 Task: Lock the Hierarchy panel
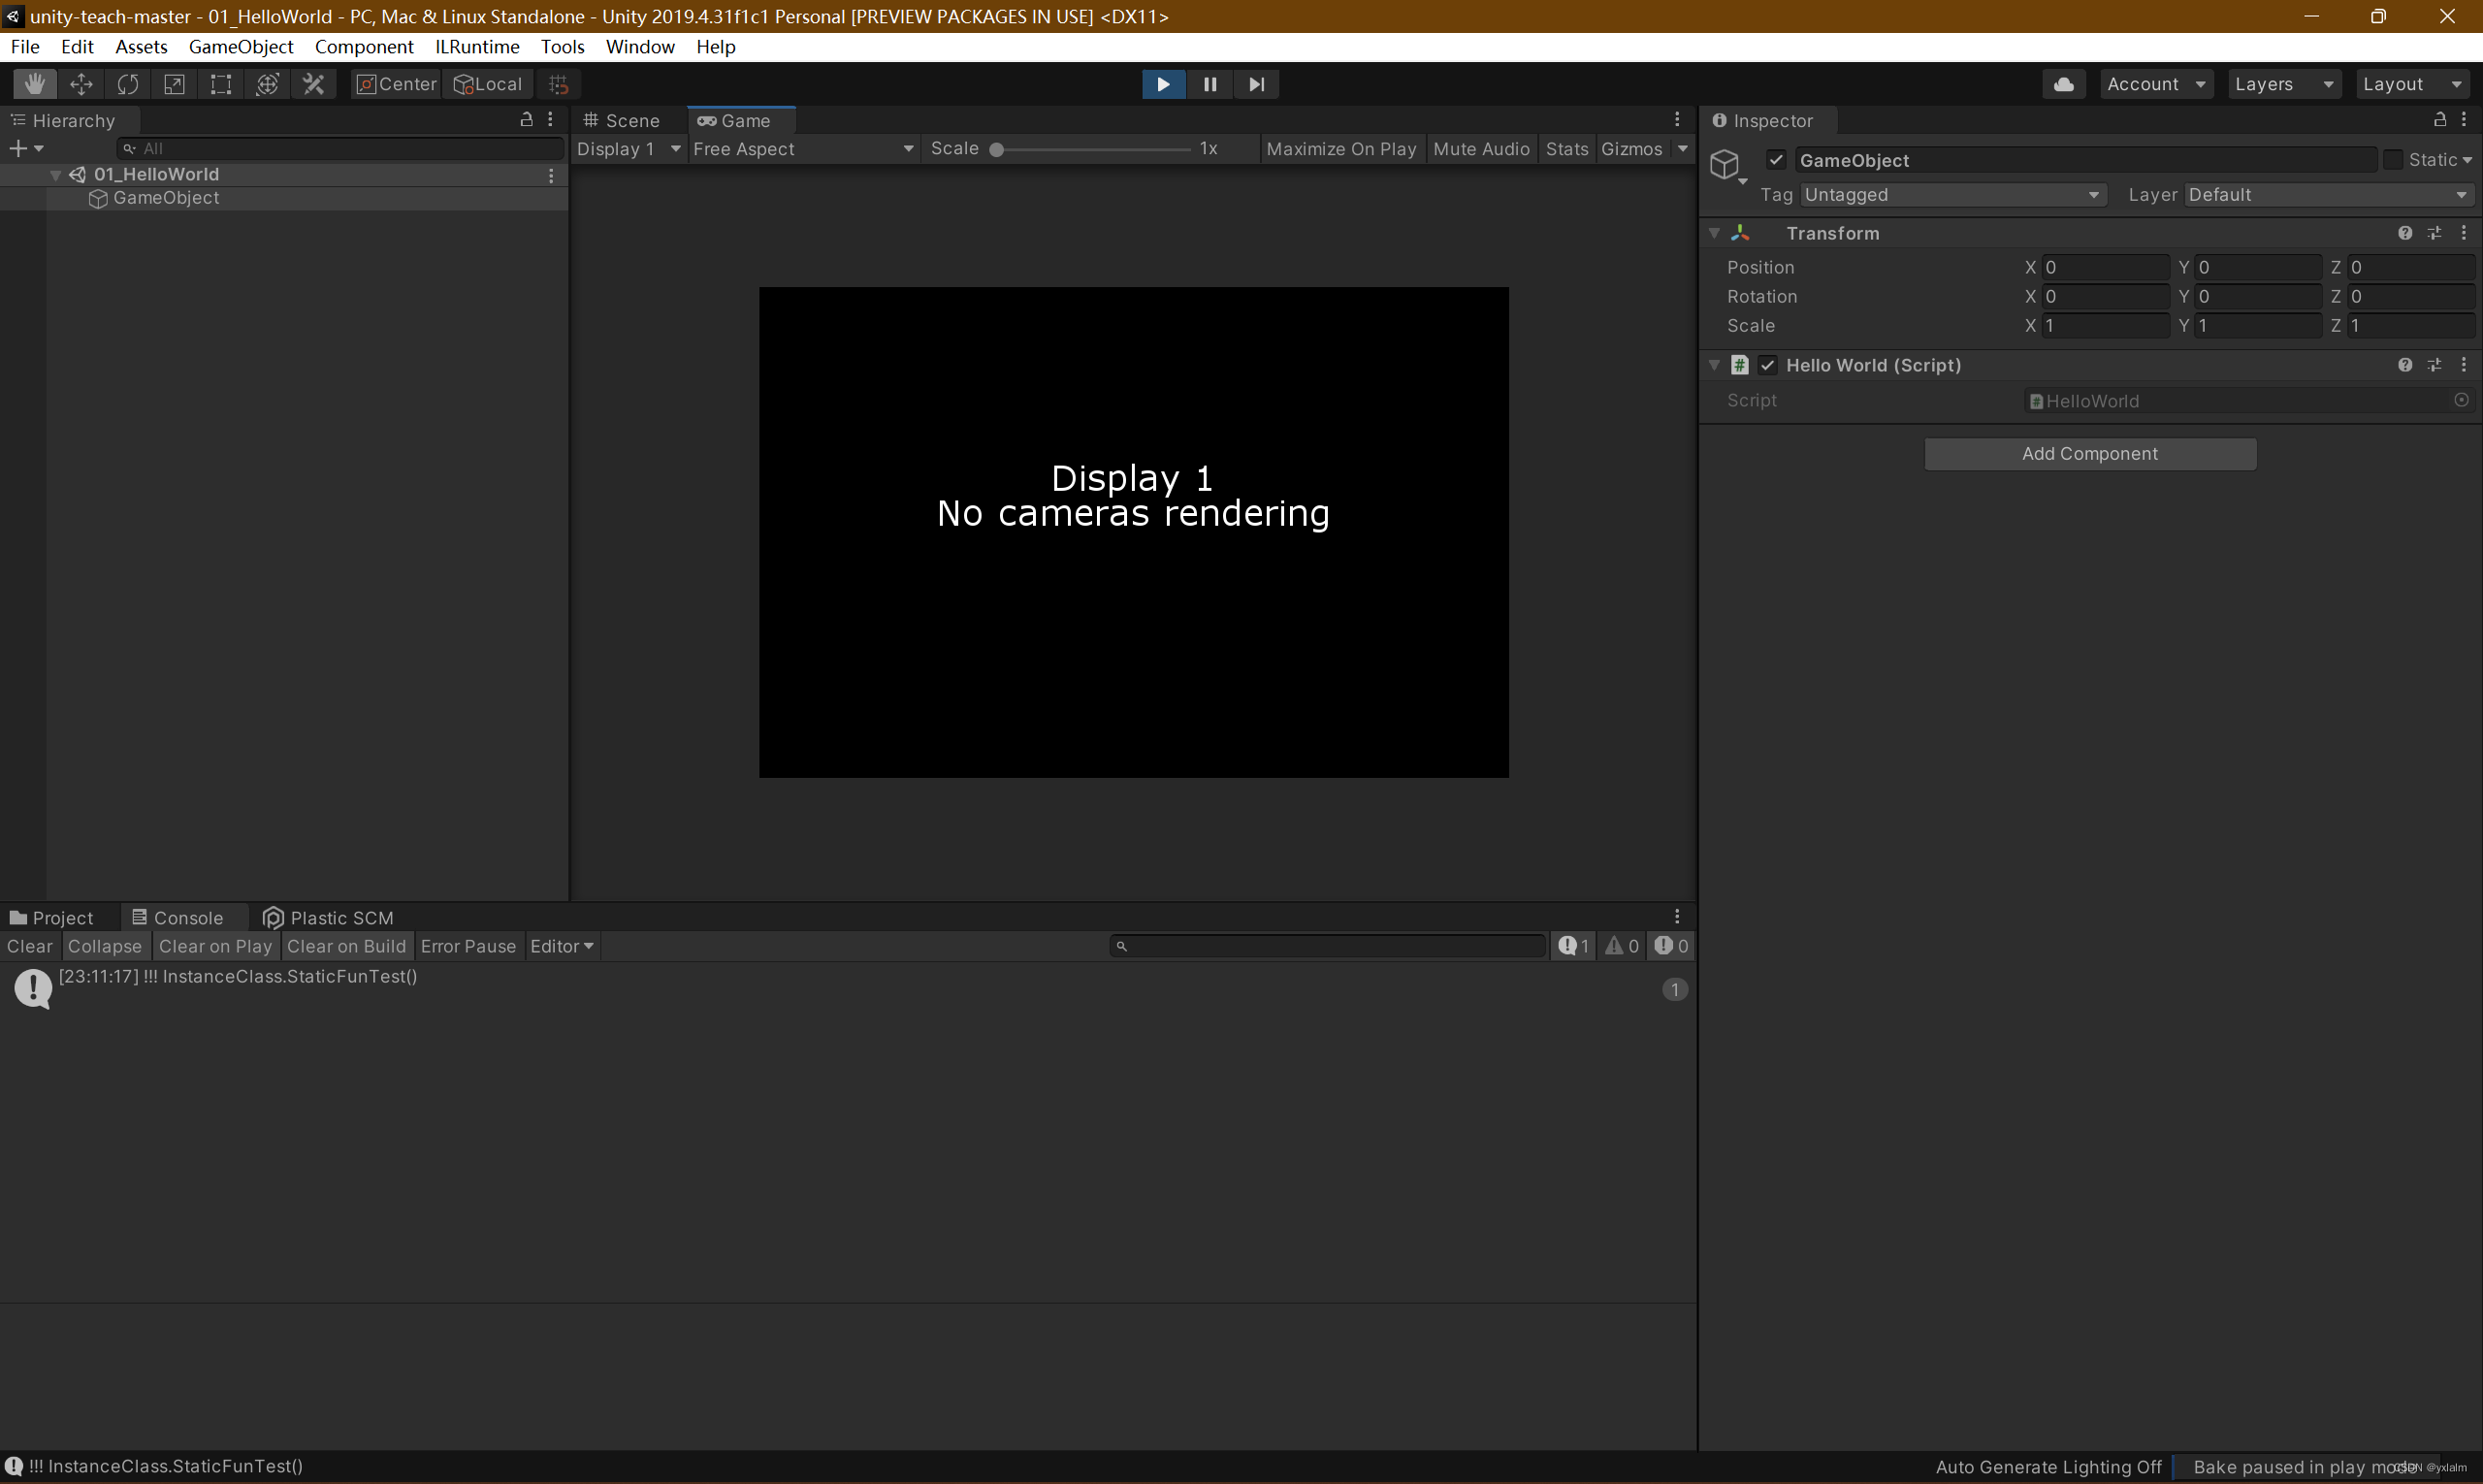tap(526, 119)
